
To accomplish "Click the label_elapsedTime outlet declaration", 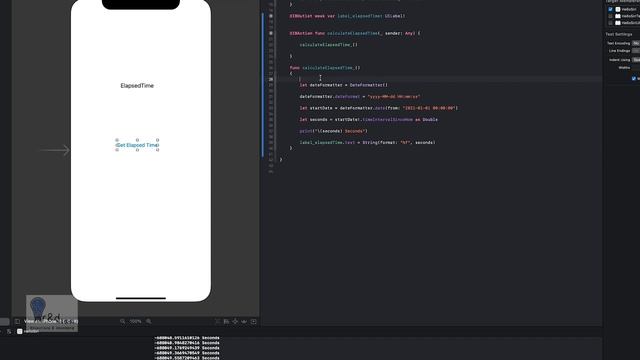I will pos(347,16).
